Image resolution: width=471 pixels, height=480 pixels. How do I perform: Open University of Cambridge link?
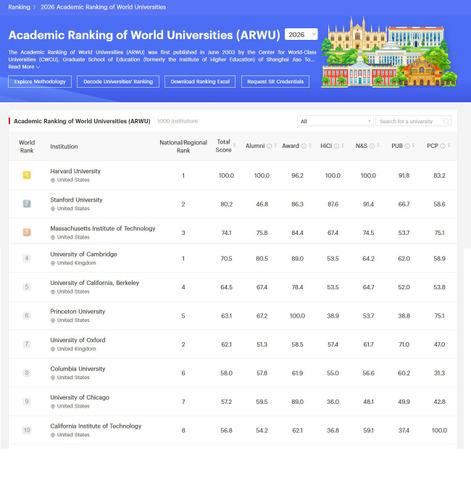[x=84, y=254]
